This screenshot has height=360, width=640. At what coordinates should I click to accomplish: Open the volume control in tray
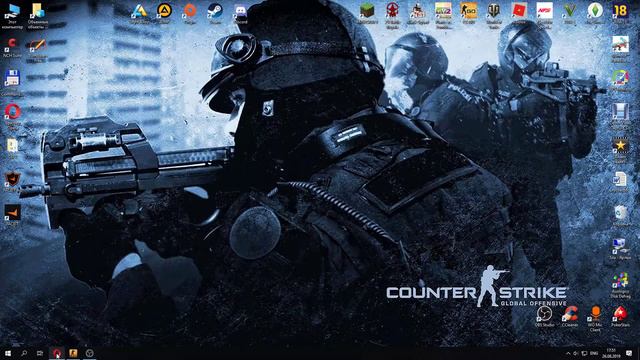click(x=576, y=353)
